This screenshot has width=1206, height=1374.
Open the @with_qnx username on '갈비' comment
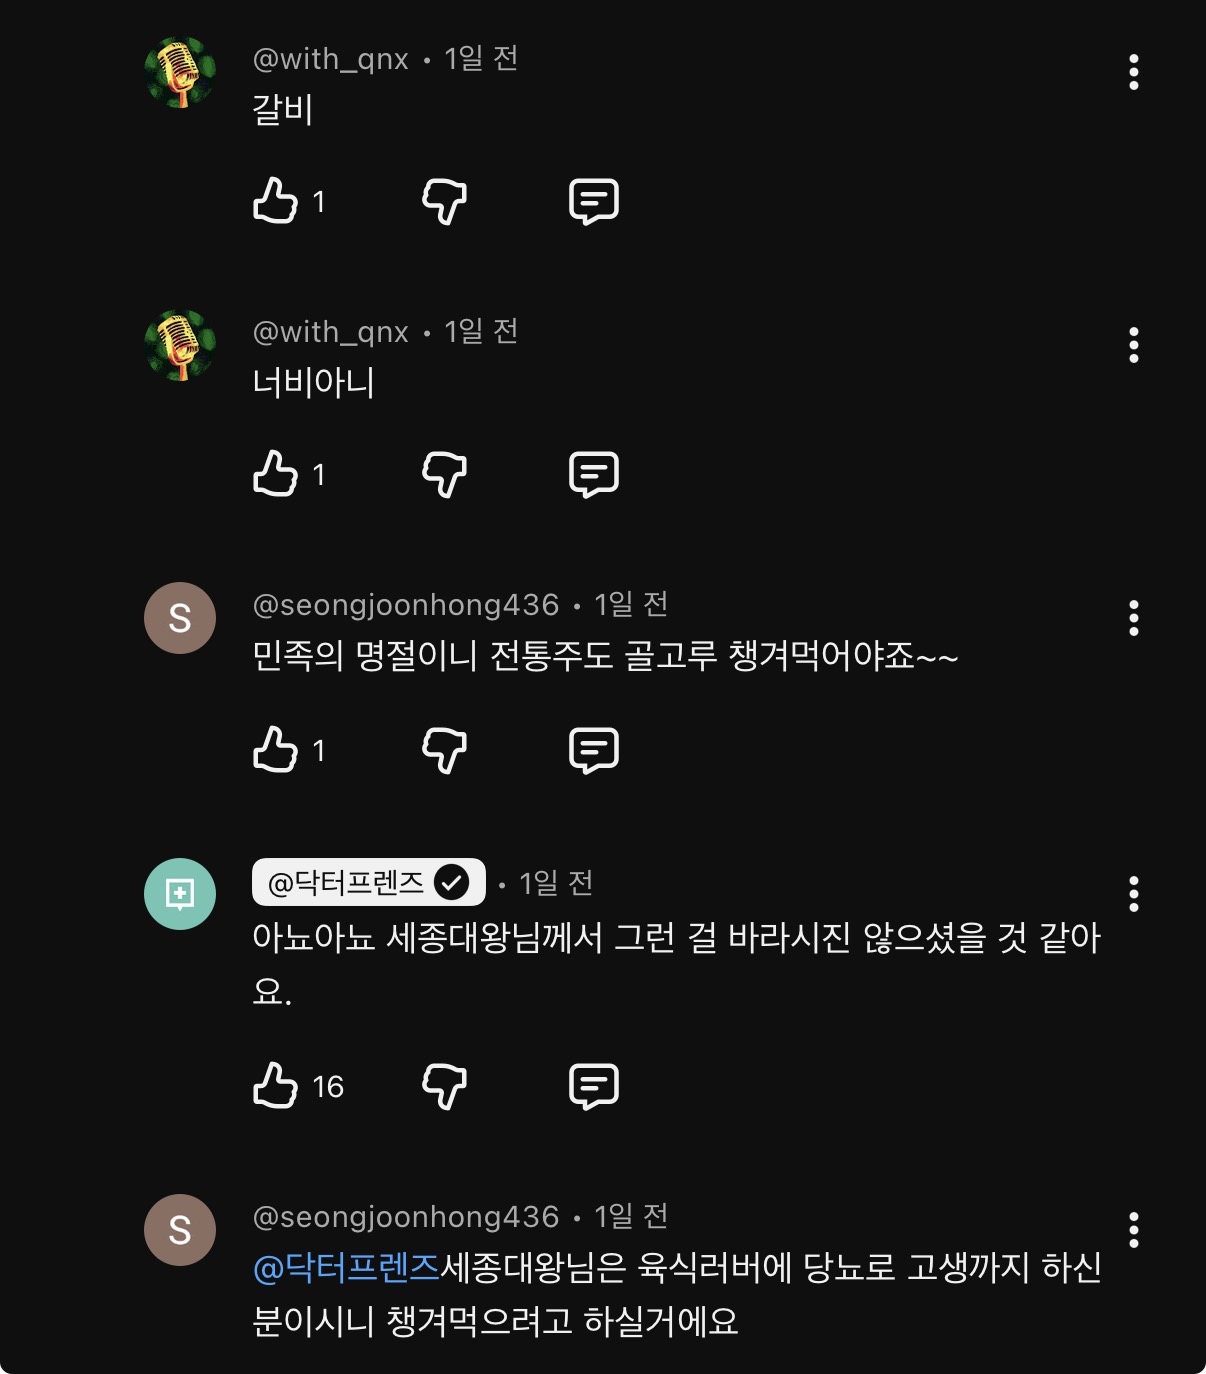(x=330, y=59)
